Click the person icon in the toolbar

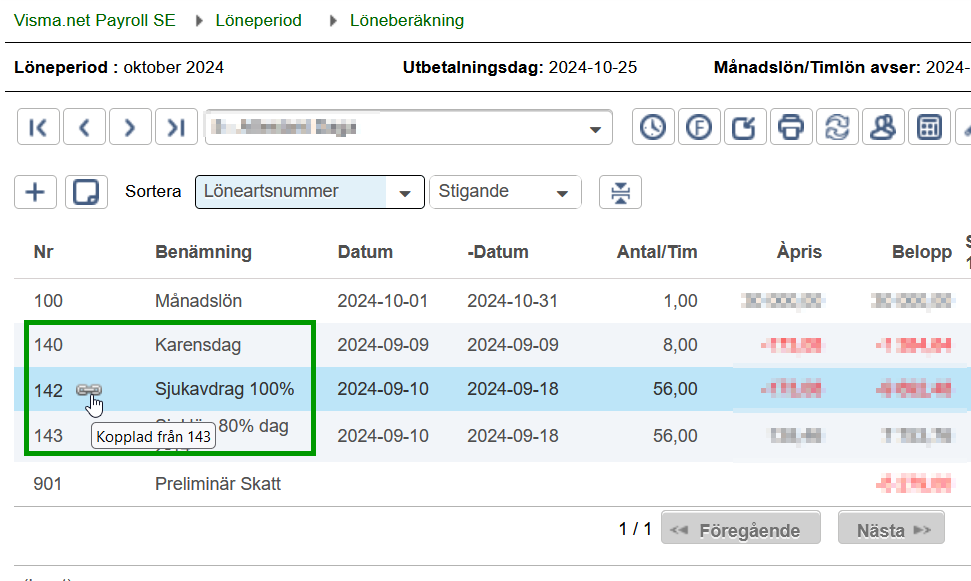tap(883, 128)
